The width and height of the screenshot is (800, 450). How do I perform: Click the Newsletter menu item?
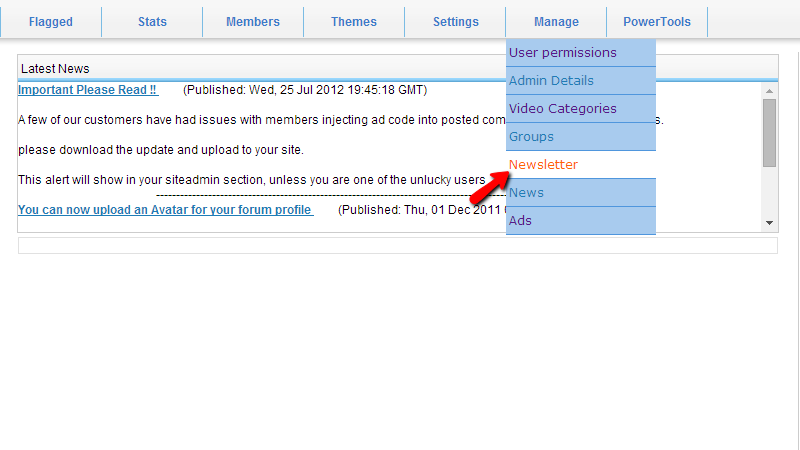581,165
